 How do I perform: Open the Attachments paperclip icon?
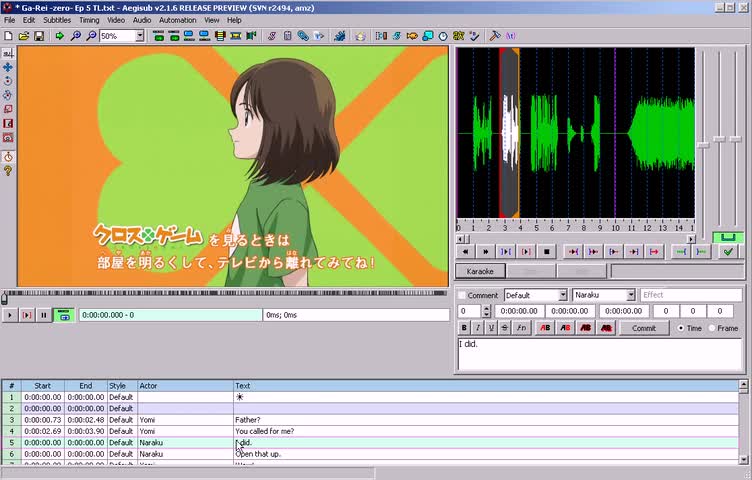click(x=303, y=36)
